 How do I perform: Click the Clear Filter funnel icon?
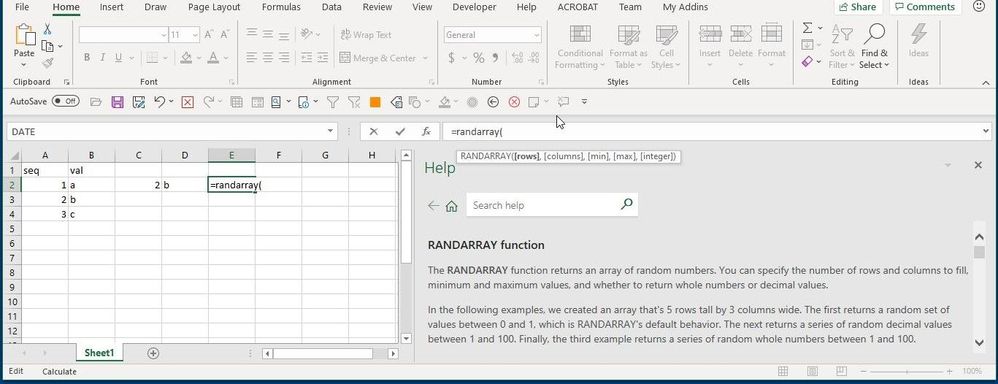[354, 101]
